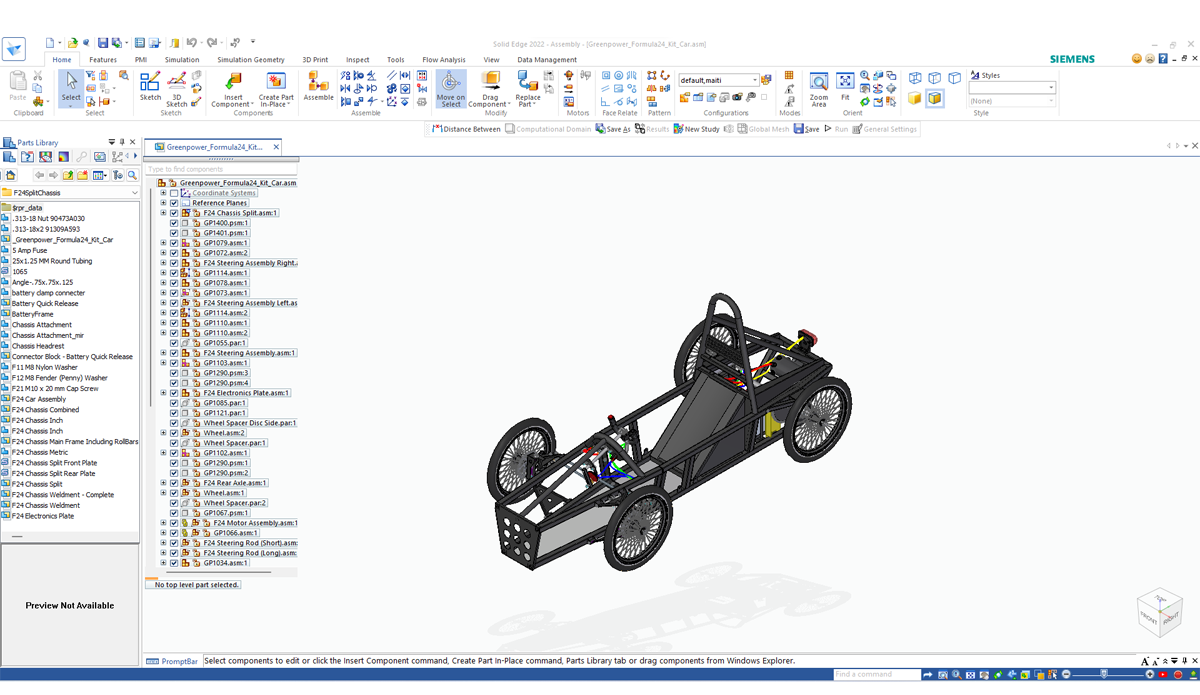This screenshot has height=695, width=1200.
Task: Click the Distance Between measure tool
Action: click(466, 129)
